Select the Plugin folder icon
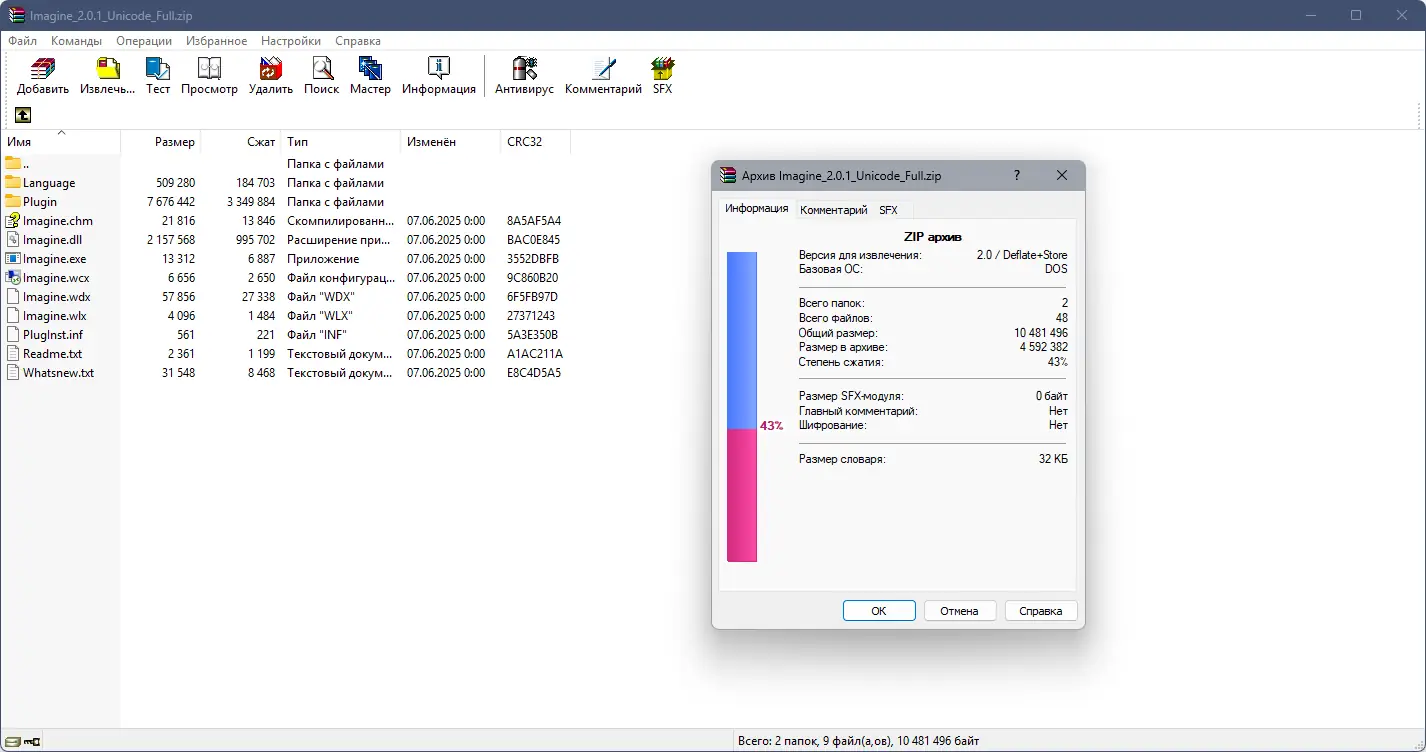Viewport: 1426px width, 752px height. pyautogui.click(x=13, y=201)
